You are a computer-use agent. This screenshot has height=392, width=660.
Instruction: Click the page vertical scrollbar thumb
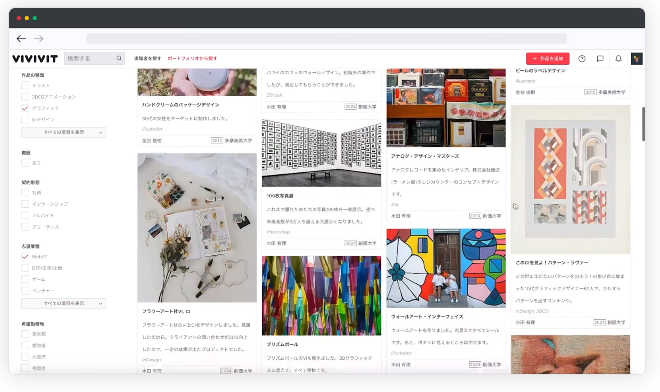643,124
